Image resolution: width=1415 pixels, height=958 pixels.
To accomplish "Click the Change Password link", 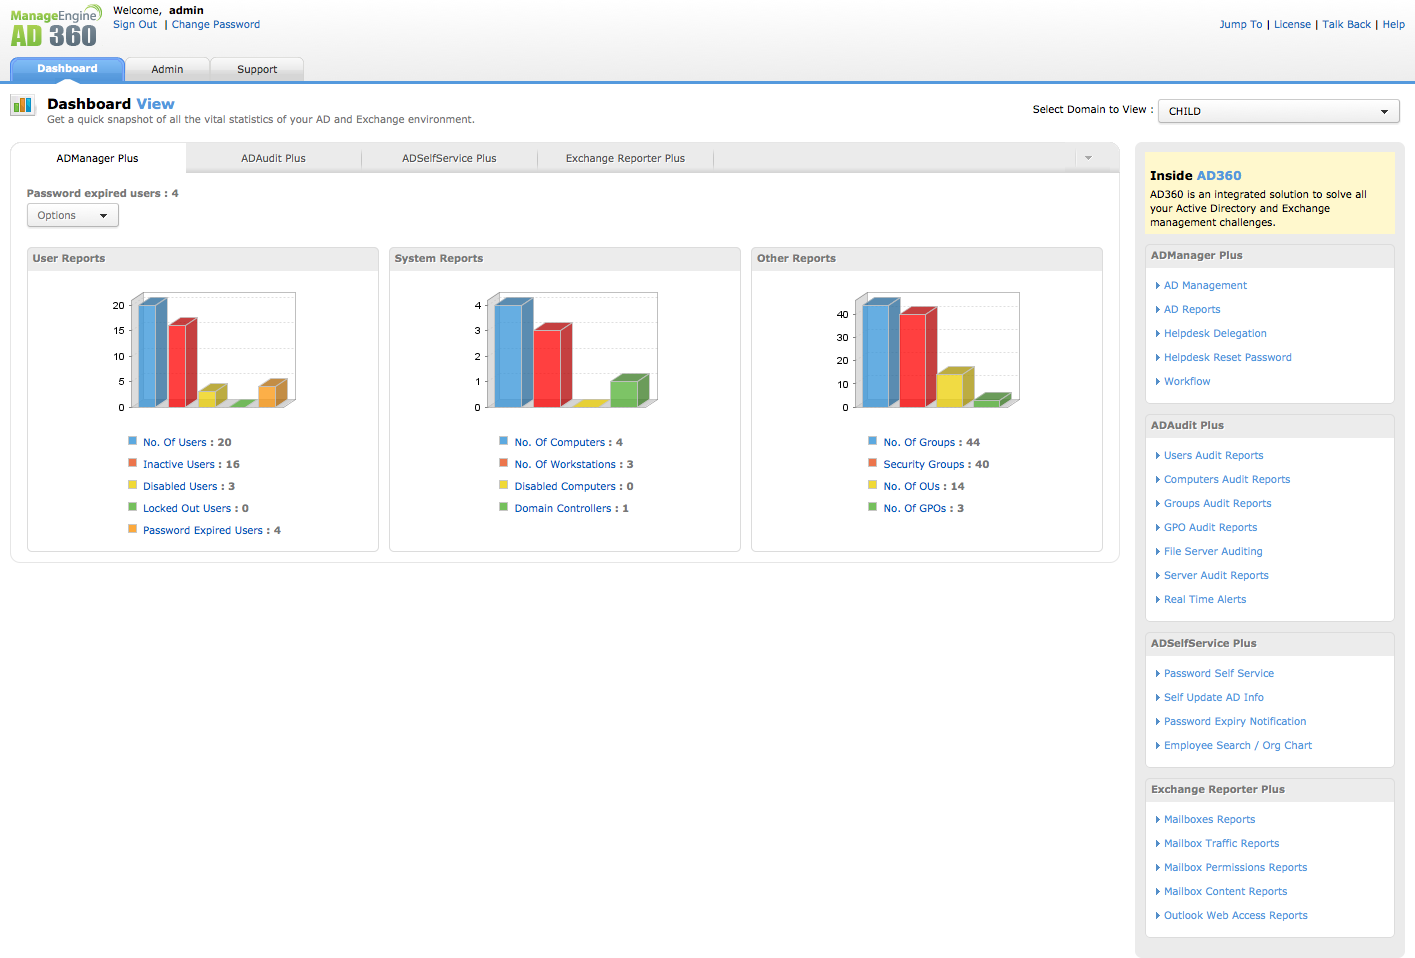I will click(216, 24).
